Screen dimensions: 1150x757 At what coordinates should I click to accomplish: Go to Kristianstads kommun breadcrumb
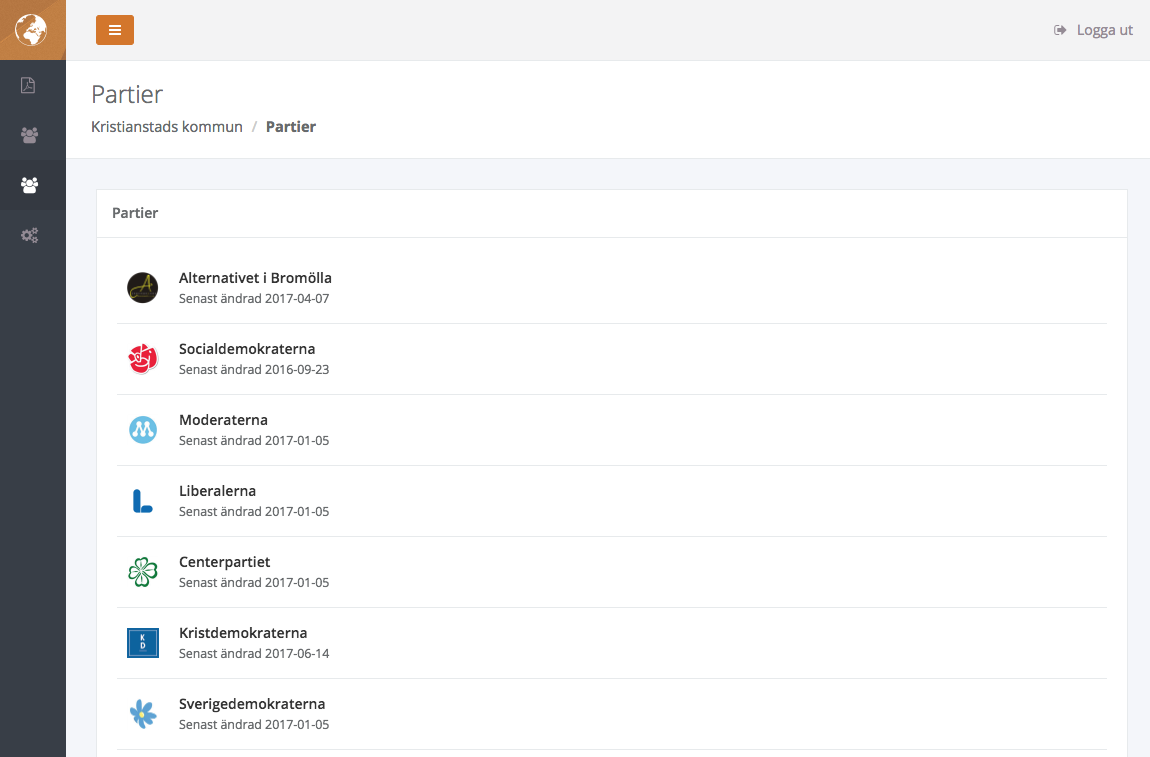(166, 126)
